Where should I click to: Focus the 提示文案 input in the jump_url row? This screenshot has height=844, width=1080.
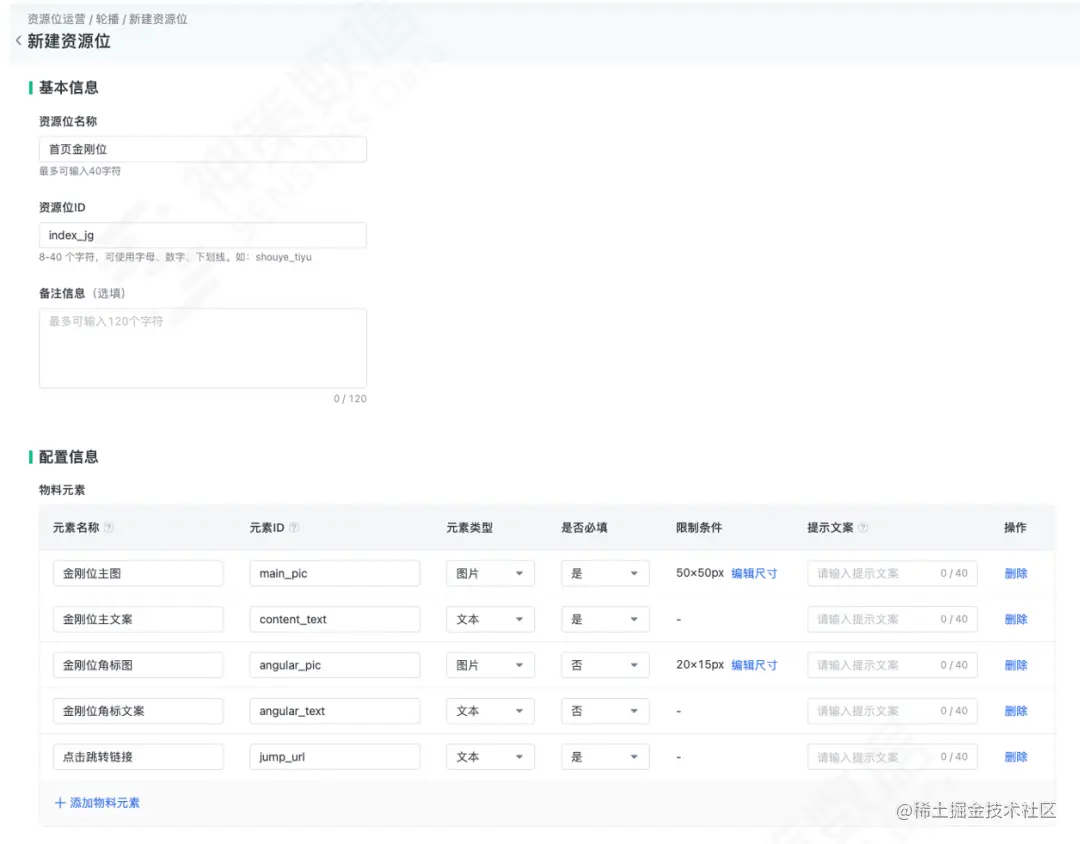click(892, 756)
